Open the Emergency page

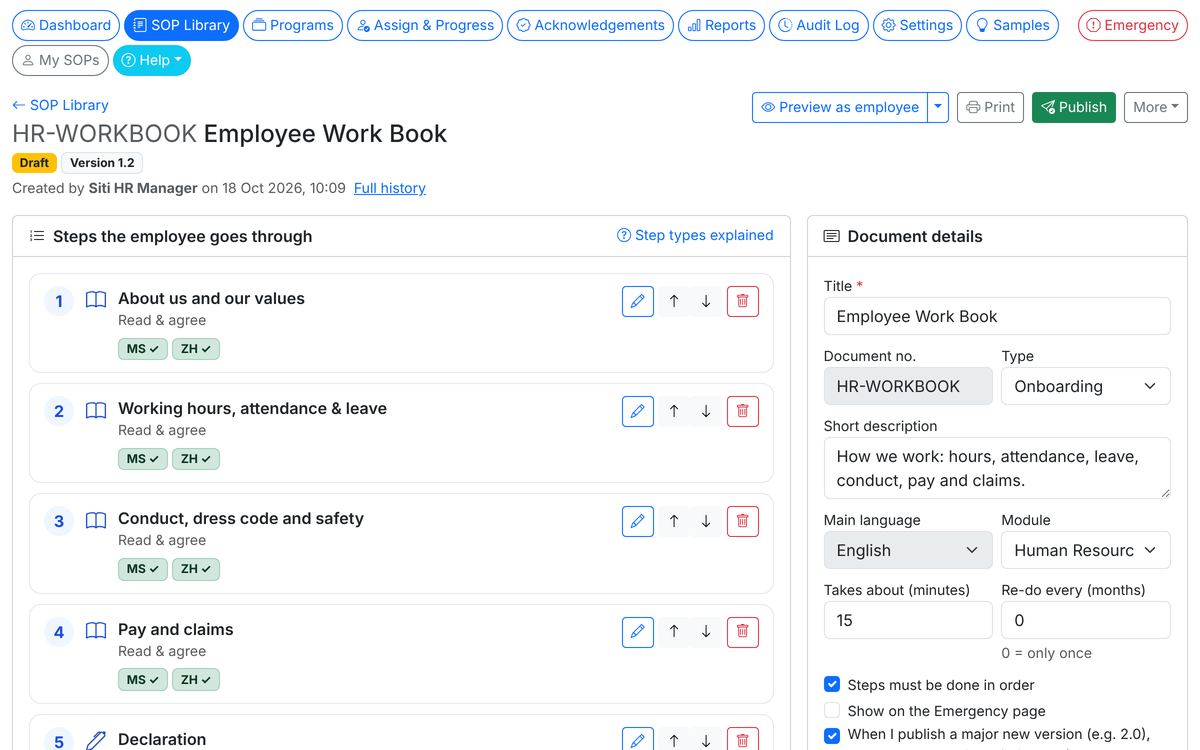pyautogui.click(x=1133, y=25)
